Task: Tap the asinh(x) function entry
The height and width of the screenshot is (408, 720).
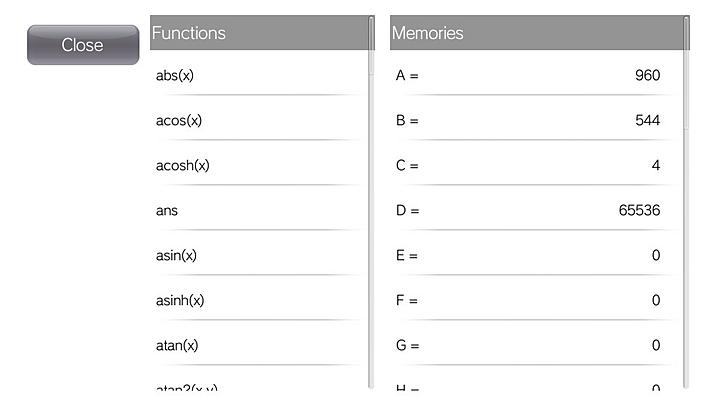Action: click(x=258, y=300)
